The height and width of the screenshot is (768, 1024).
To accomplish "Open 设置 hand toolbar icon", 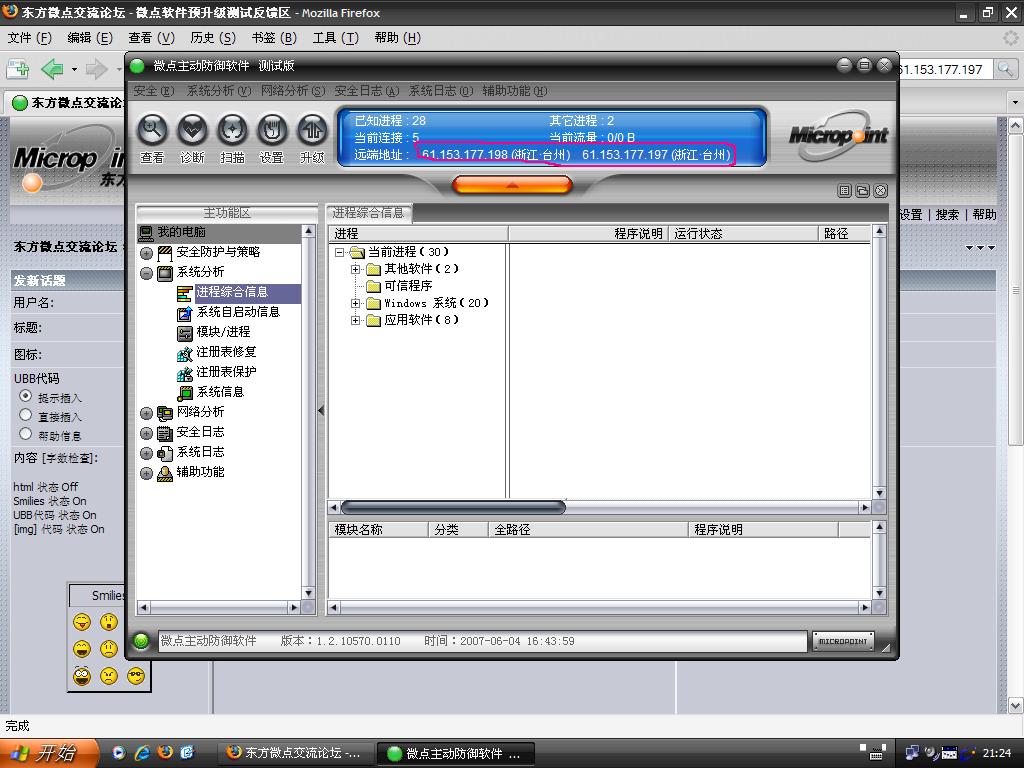I will 272,130.
